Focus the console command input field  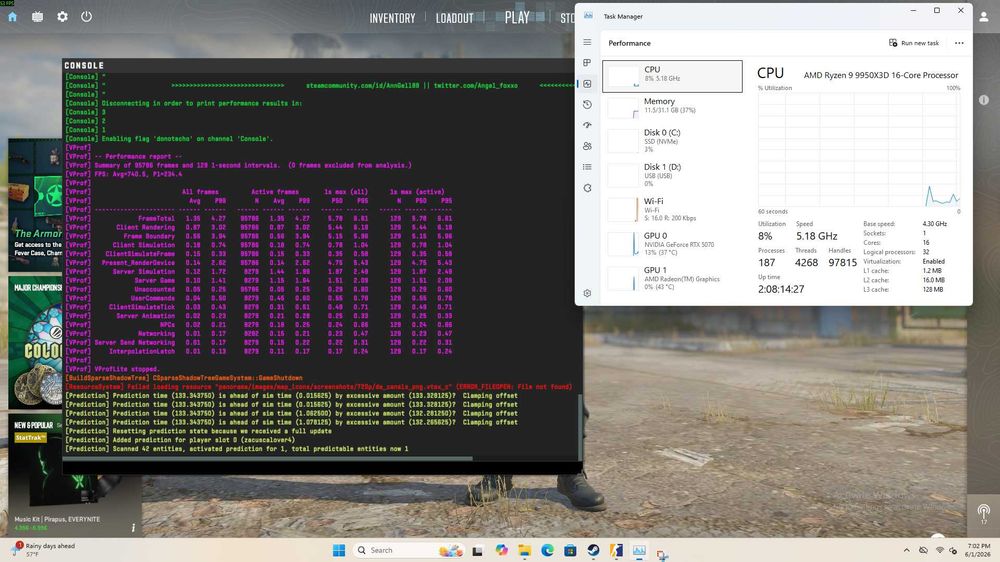(x=322, y=468)
